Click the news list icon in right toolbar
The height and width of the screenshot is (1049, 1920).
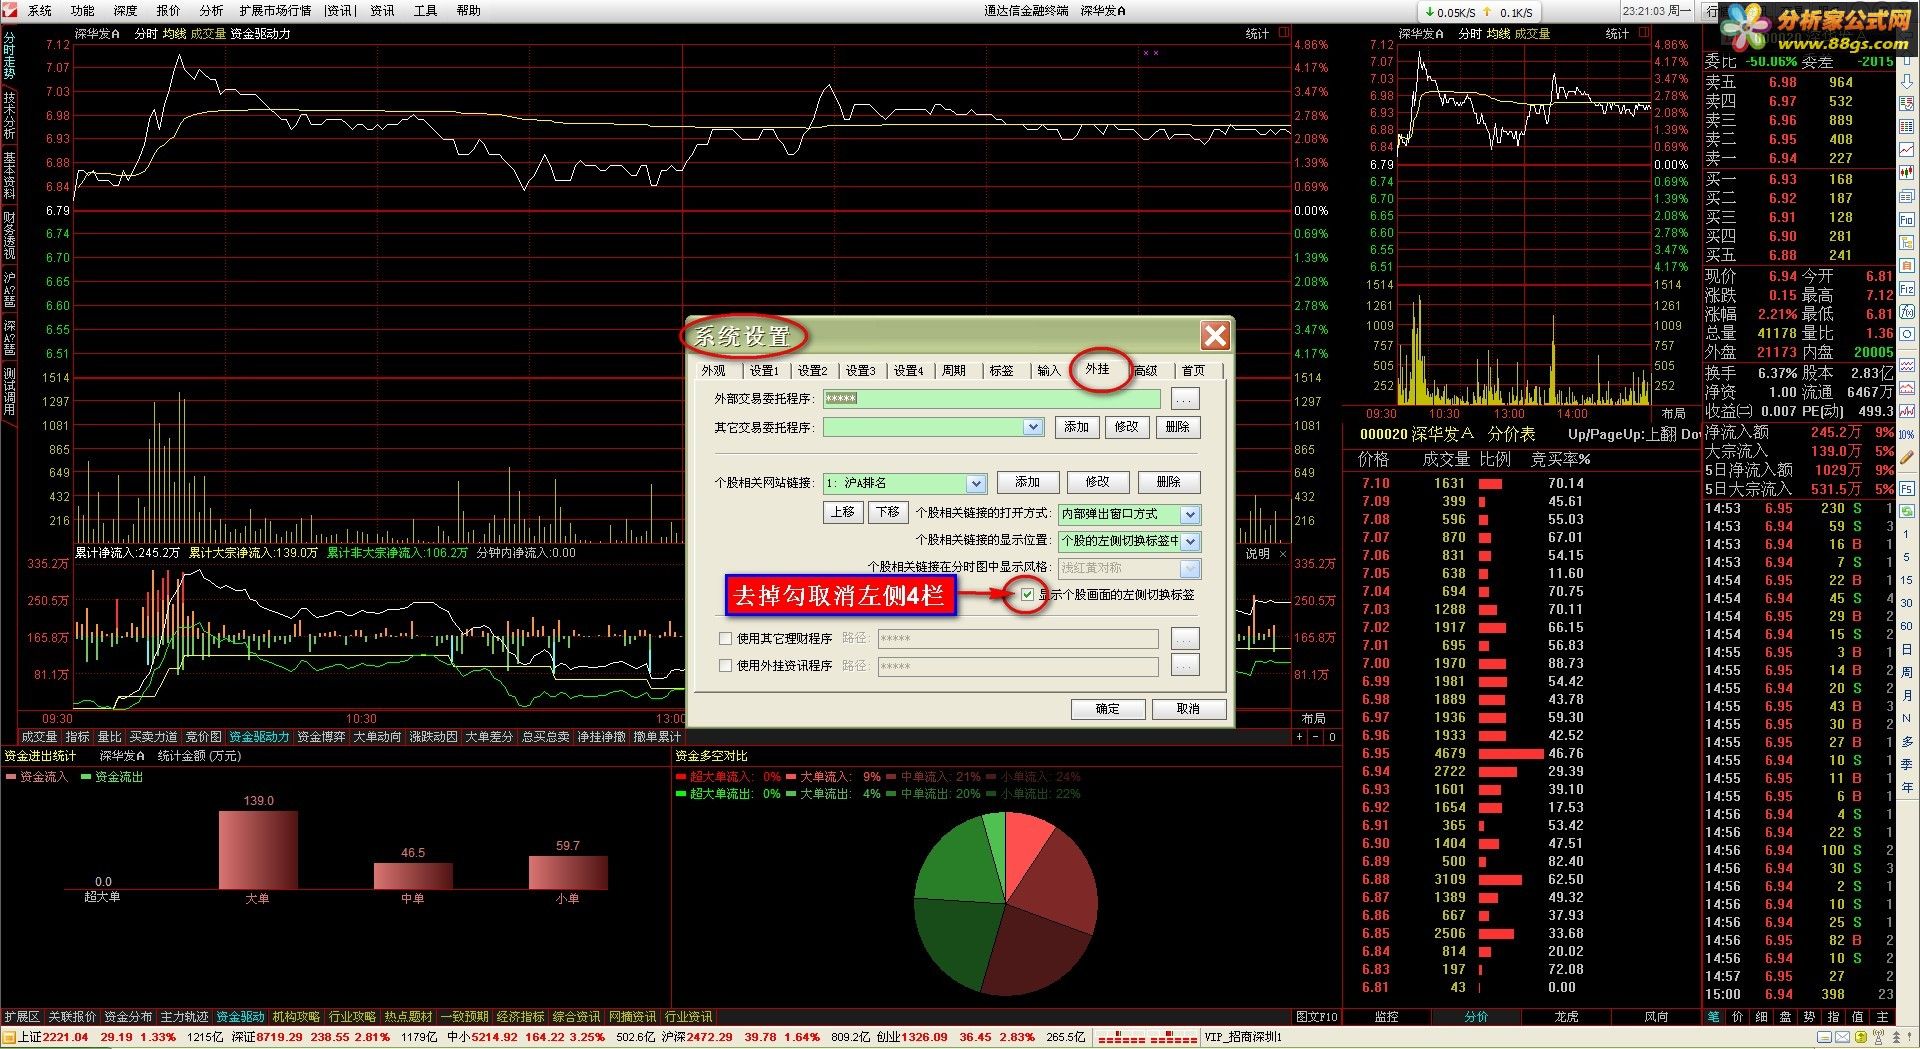[x=1907, y=196]
